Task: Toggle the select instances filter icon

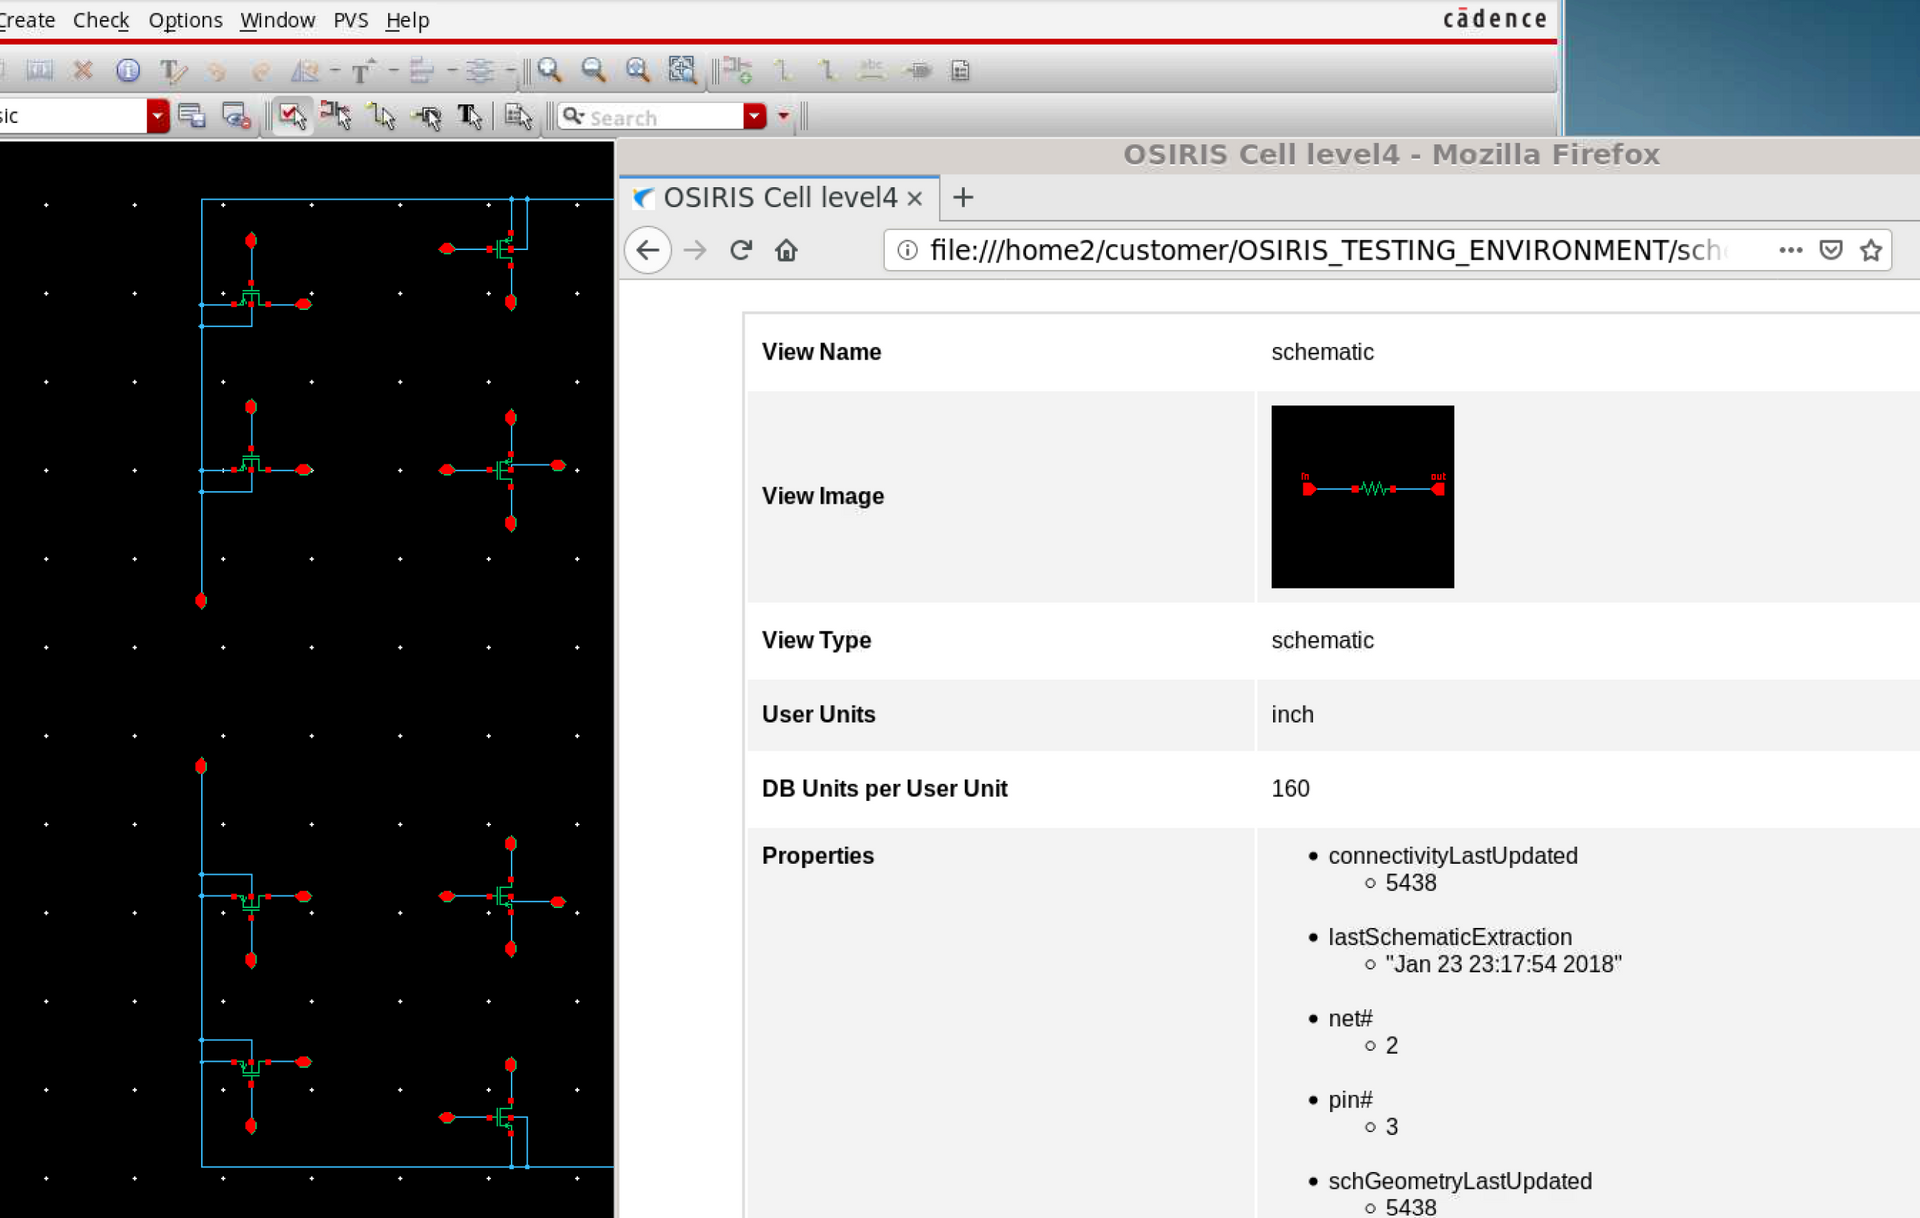Action: pos(336,116)
